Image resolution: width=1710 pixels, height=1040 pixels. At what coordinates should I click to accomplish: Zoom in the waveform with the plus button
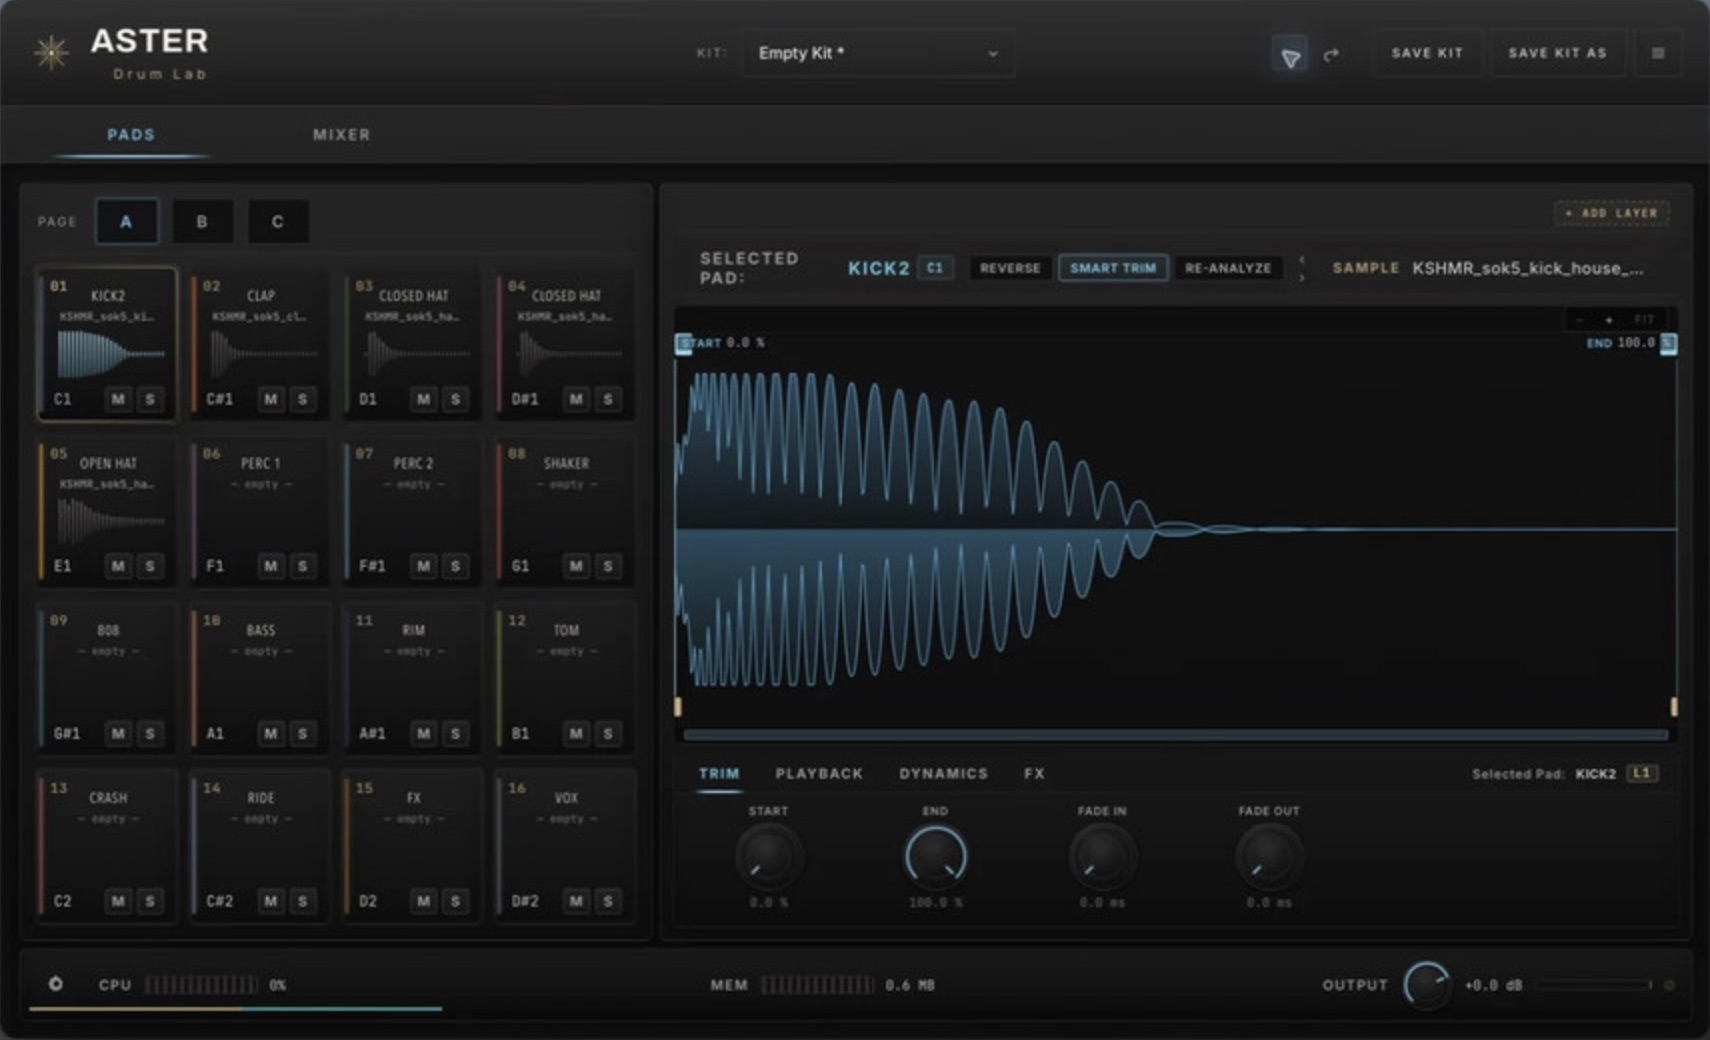click(x=1608, y=319)
